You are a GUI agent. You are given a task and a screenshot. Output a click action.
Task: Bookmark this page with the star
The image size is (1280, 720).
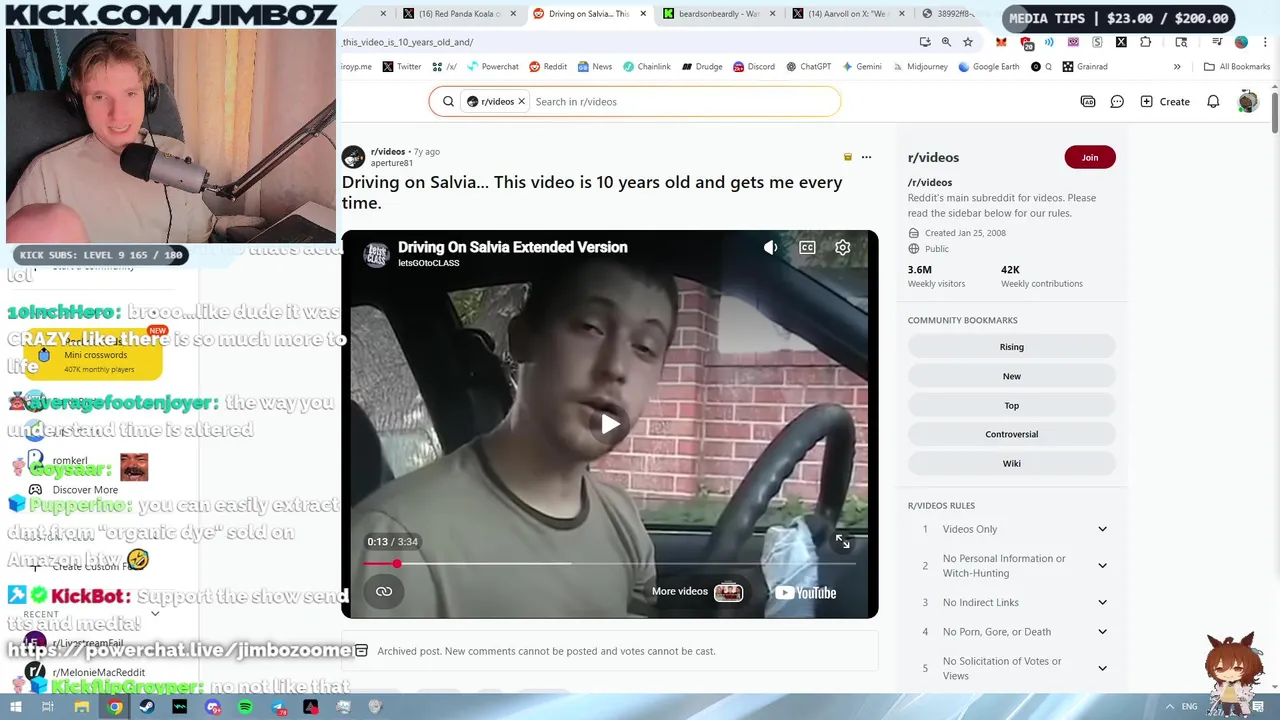[968, 42]
